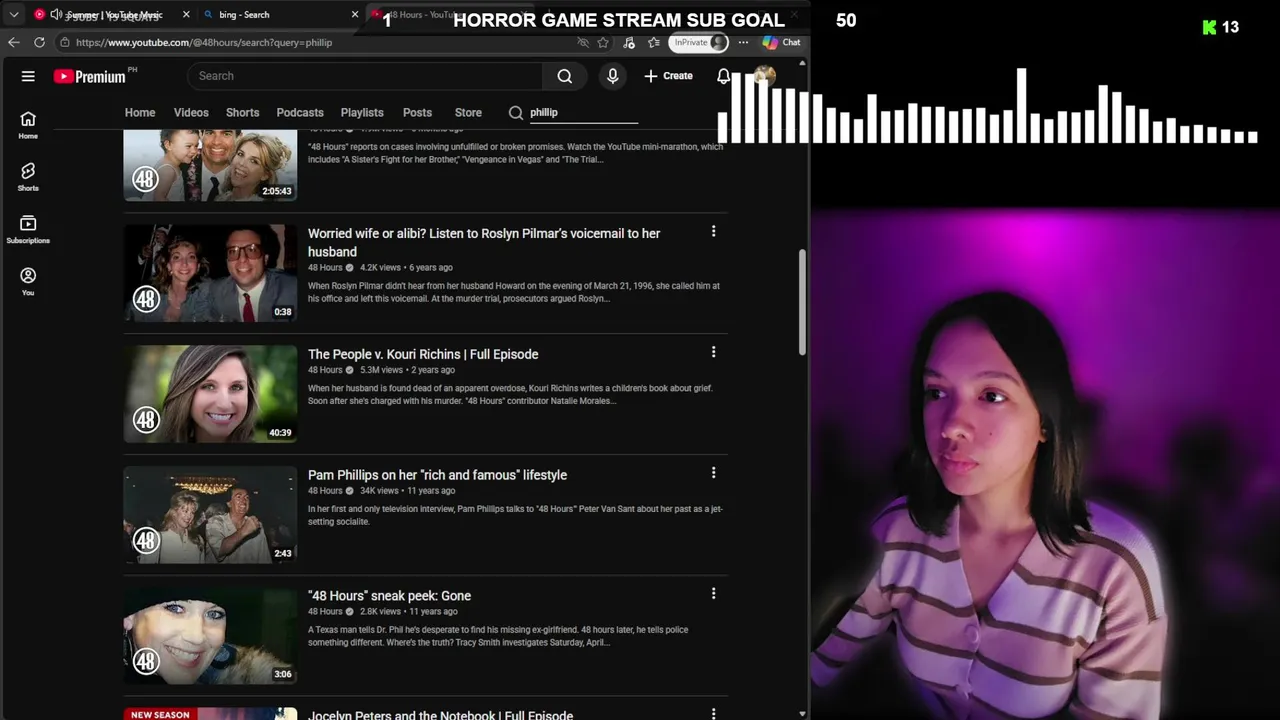Open the Roslyn Pilmar voicemail video title
The height and width of the screenshot is (720, 1280).
tap(484, 242)
